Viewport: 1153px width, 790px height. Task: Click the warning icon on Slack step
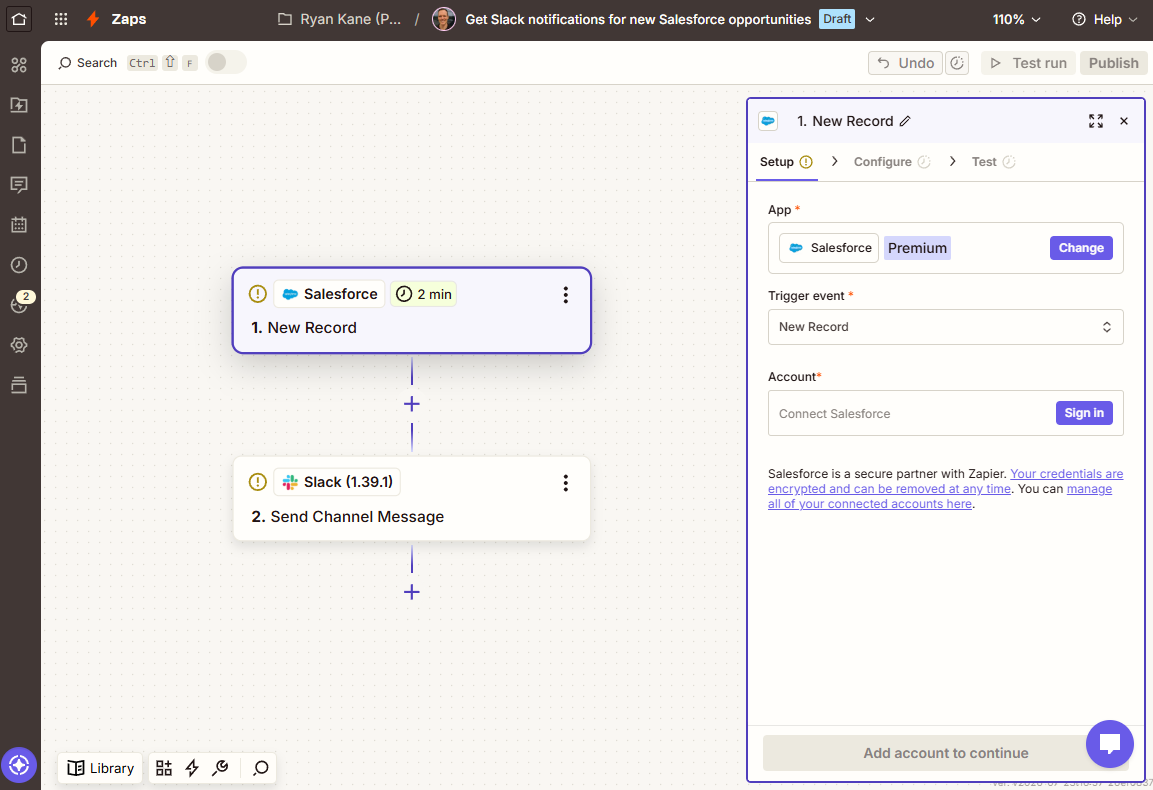[257, 482]
